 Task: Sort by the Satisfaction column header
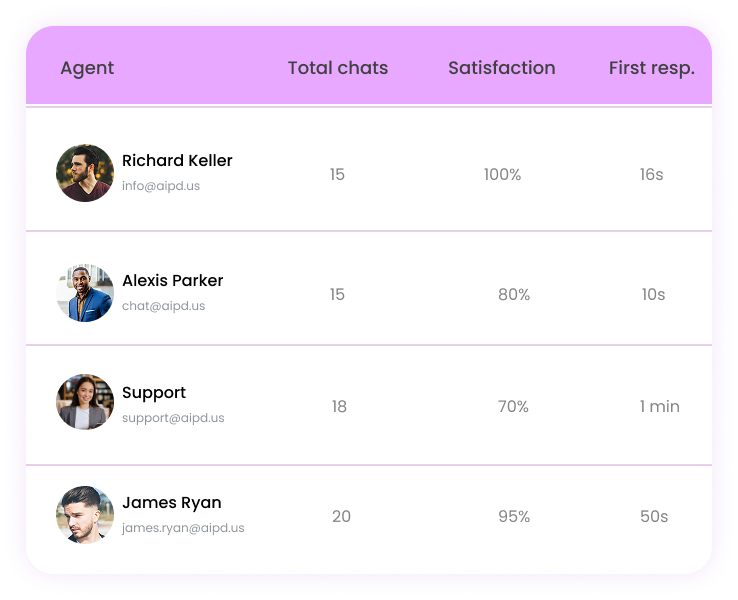tap(501, 68)
